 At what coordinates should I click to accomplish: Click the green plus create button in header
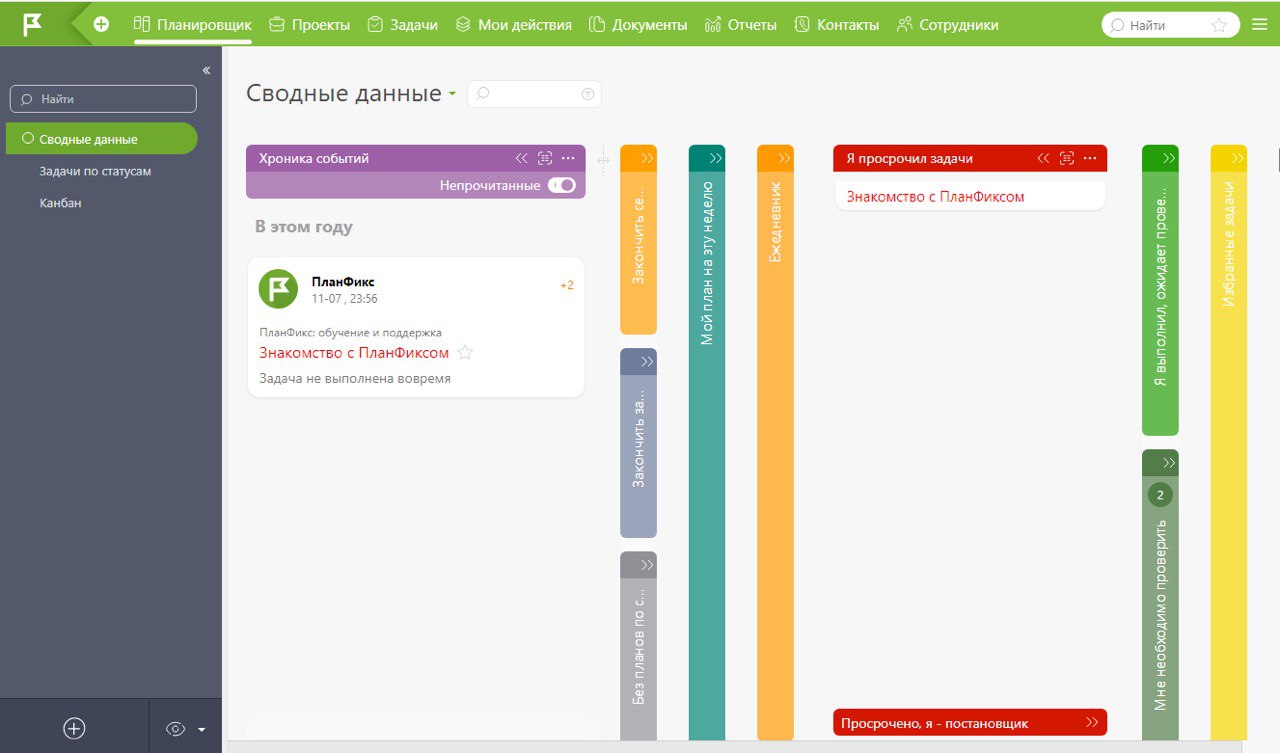(101, 24)
